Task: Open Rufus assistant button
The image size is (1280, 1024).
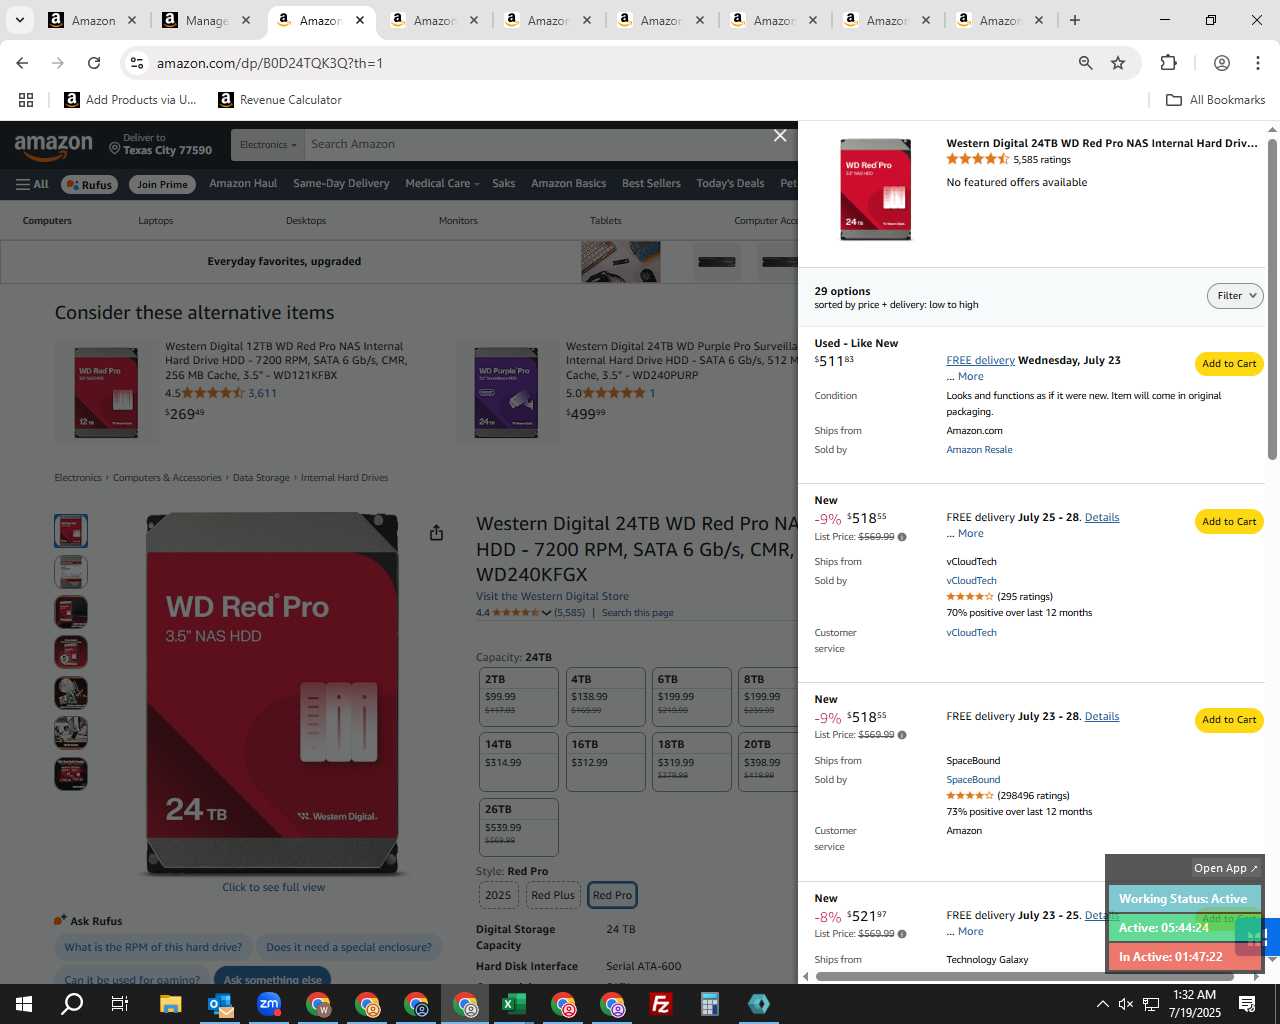Action: point(89,184)
